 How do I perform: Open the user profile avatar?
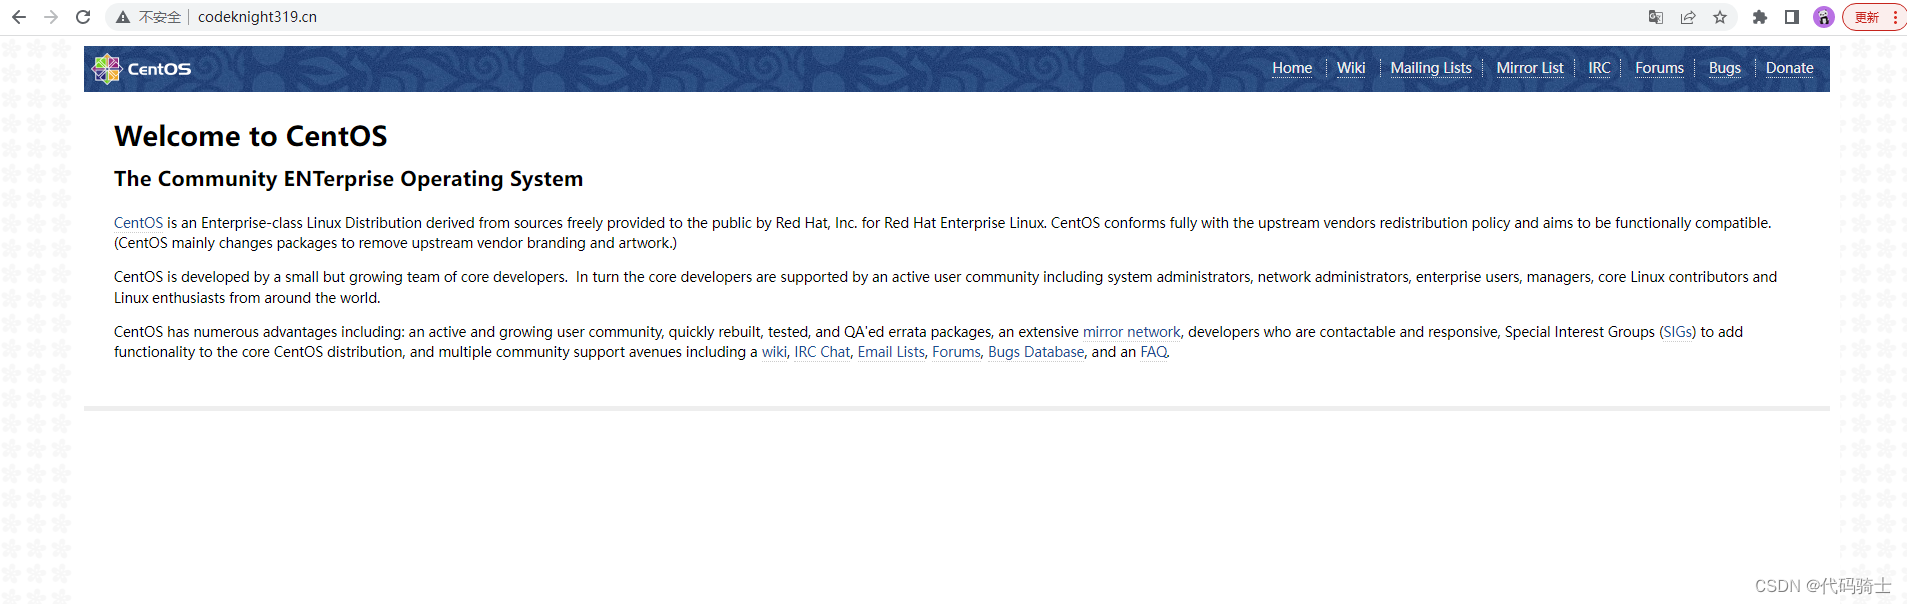(1824, 17)
